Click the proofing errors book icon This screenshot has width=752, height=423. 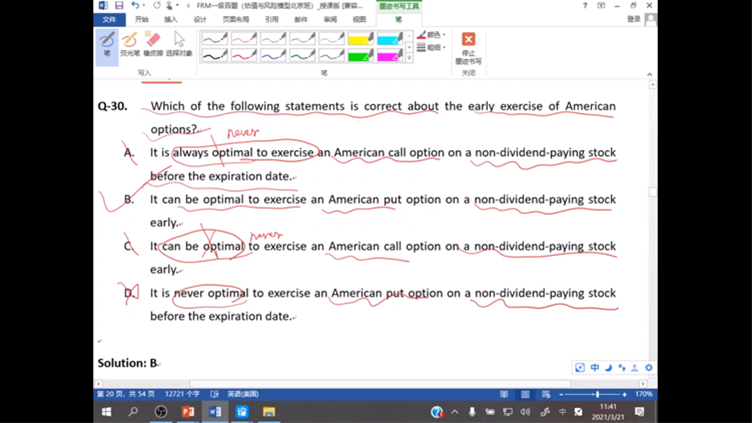coord(214,394)
